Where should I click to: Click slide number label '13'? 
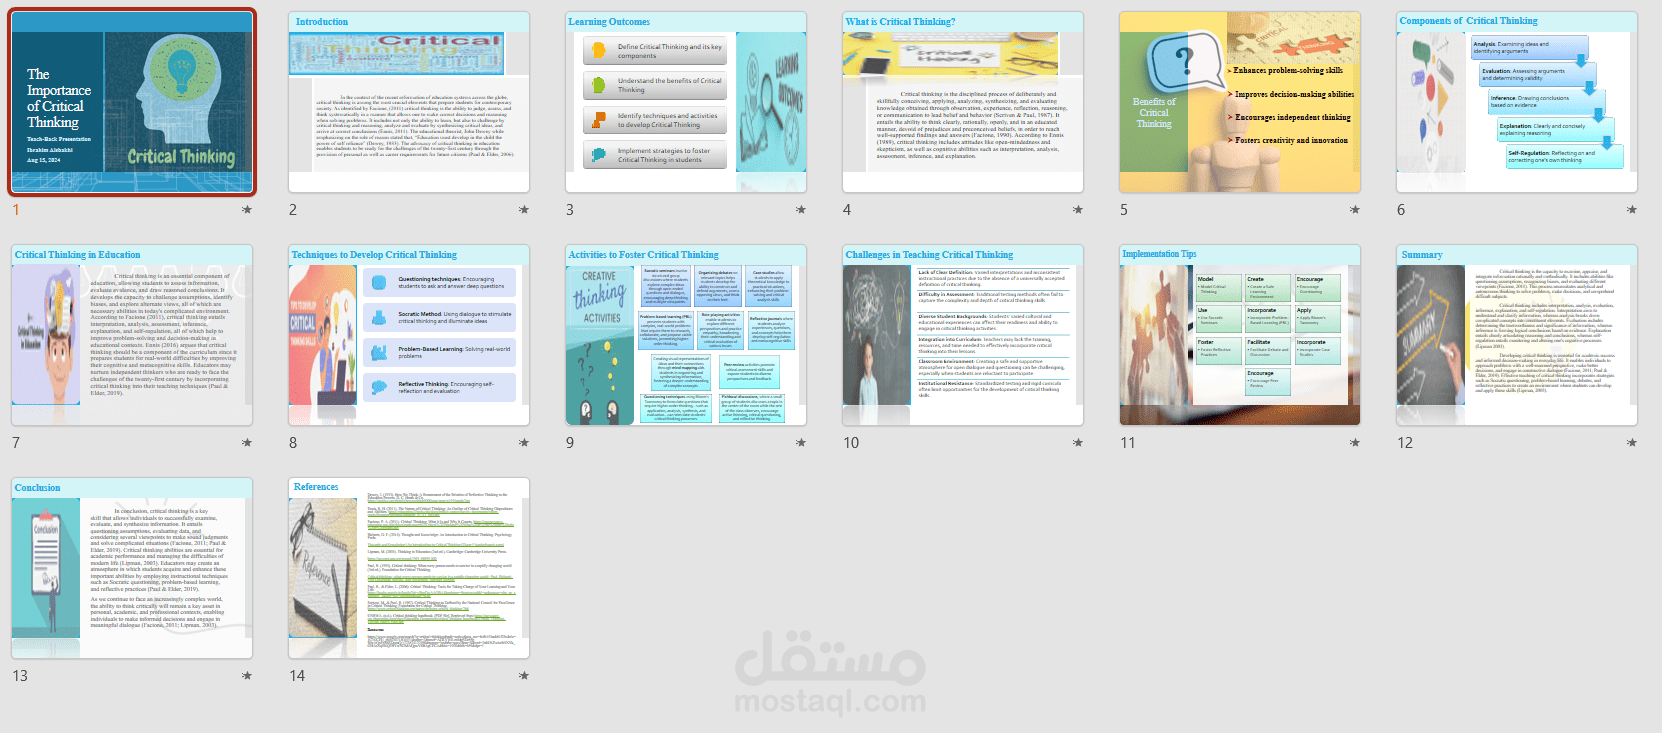click(20, 676)
